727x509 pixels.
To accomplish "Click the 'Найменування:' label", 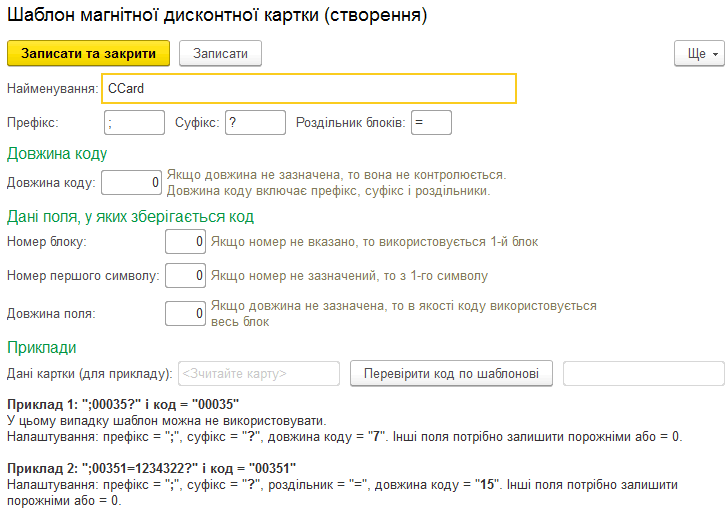I will coord(52,89).
